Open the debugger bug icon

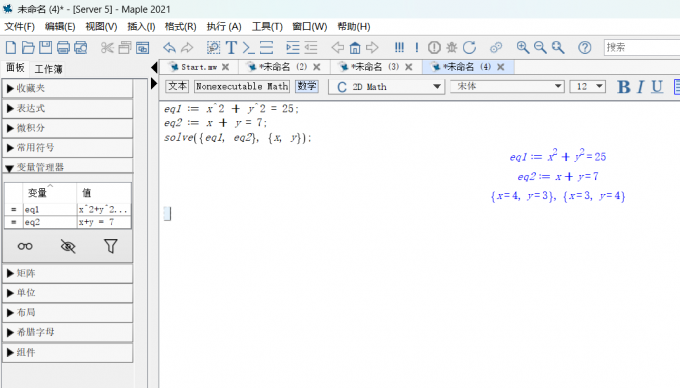tap(451, 47)
